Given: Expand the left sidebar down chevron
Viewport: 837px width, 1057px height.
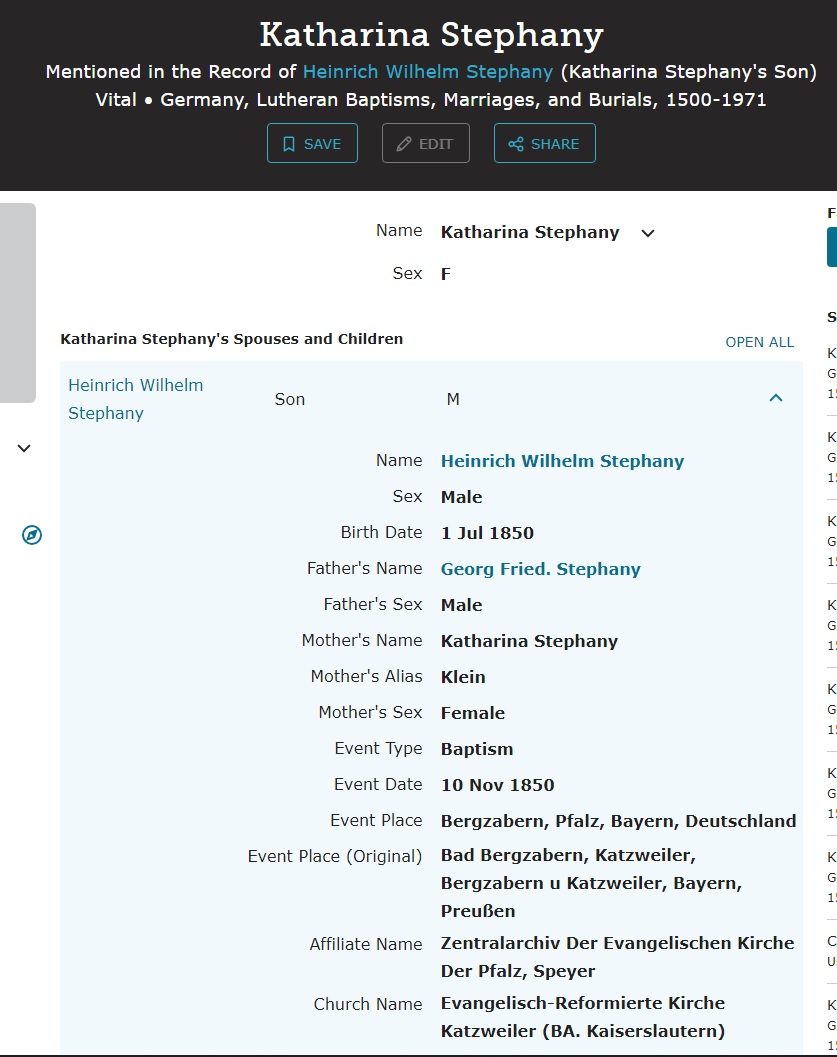Looking at the screenshot, I should click(x=24, y=449).
